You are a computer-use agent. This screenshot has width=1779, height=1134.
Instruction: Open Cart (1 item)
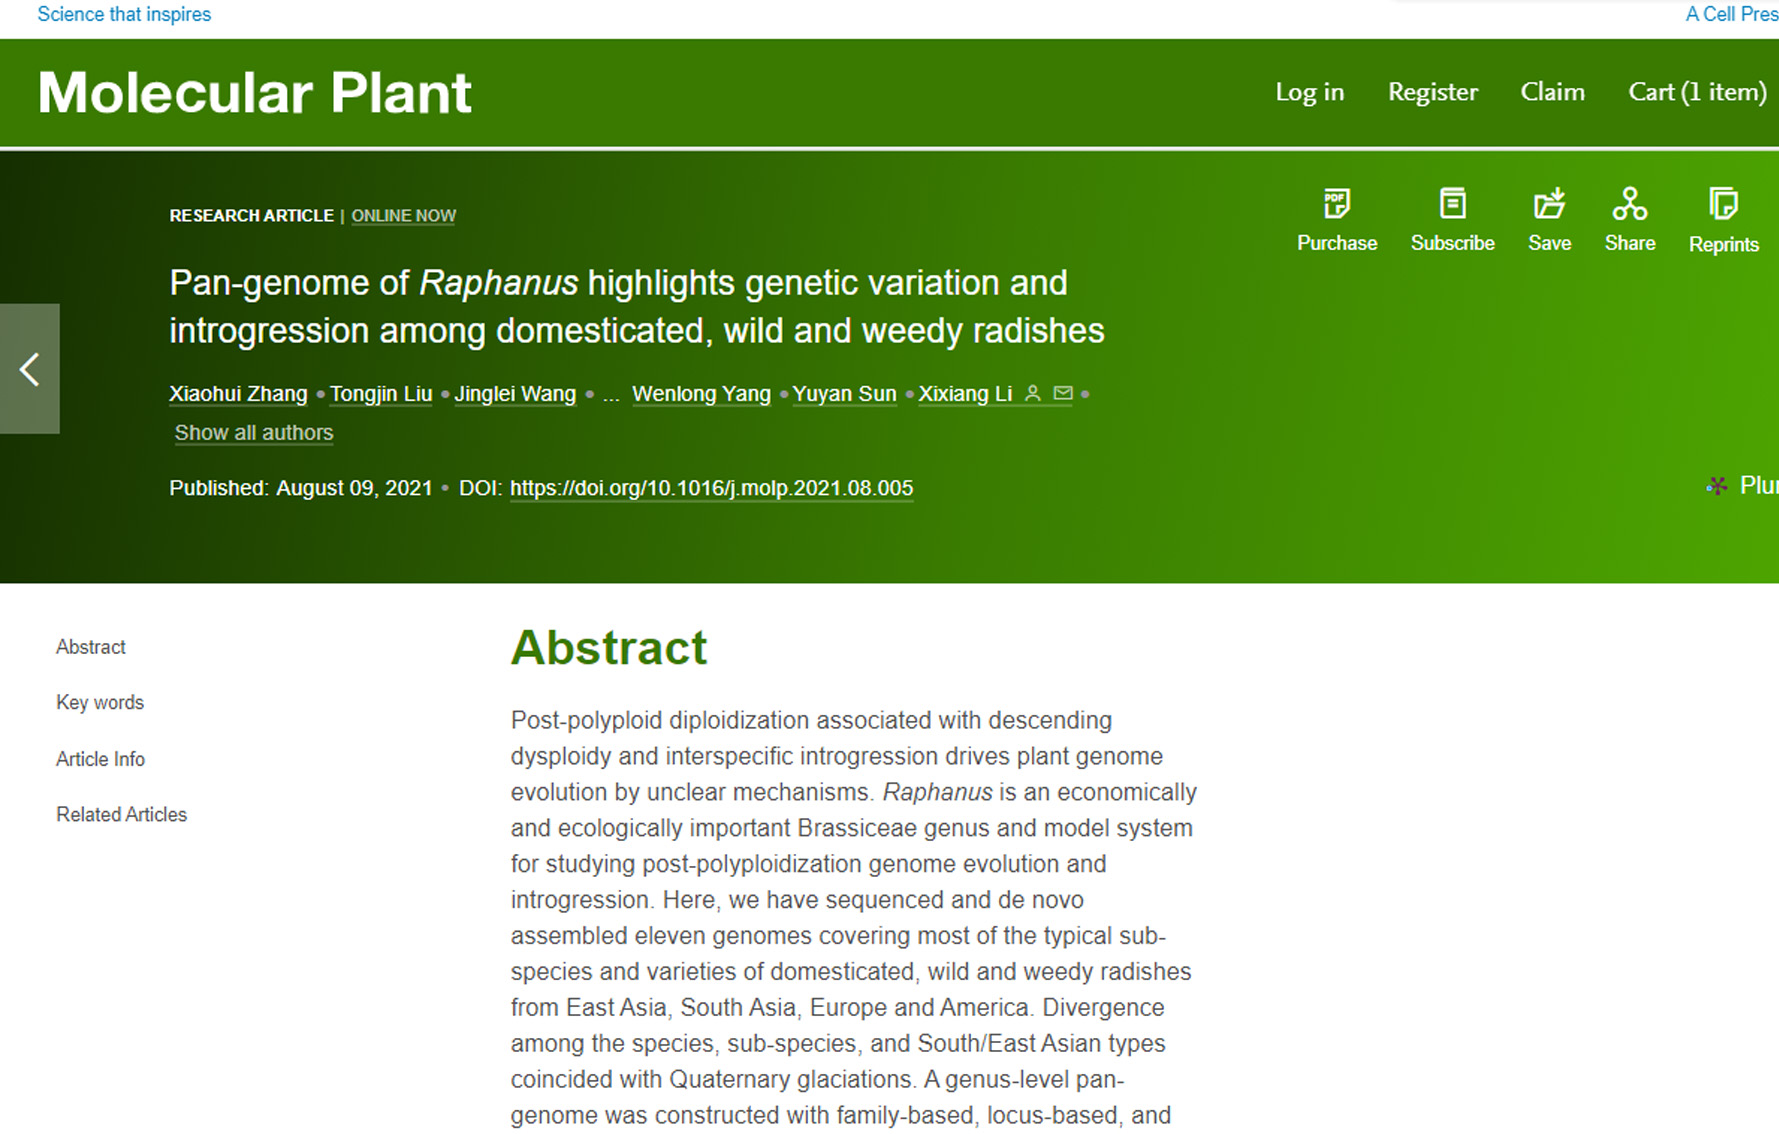(1697, 92)
